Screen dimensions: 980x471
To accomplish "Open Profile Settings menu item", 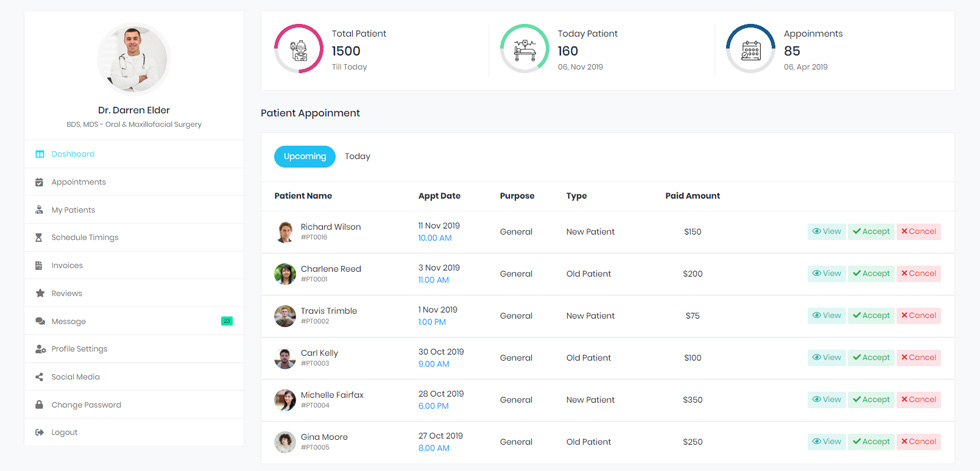I will (x=134, y=349).
